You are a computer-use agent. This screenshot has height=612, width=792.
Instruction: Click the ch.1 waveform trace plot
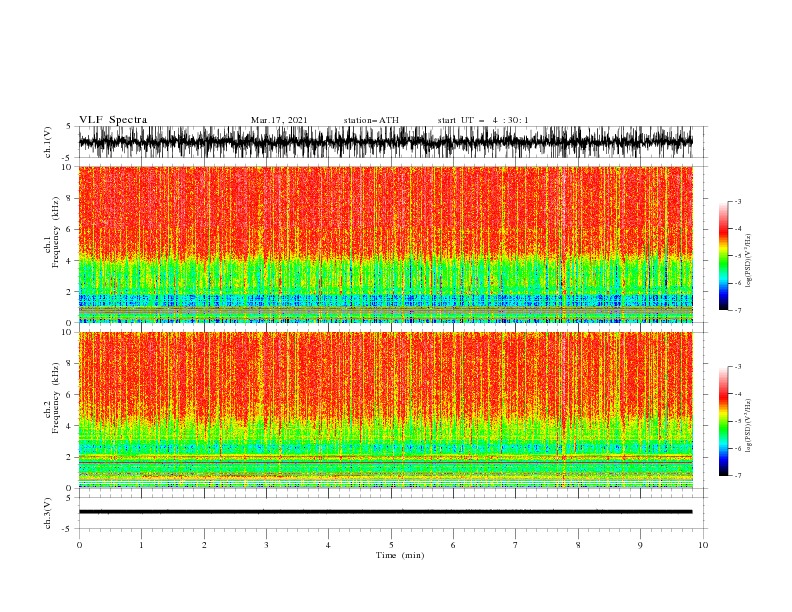(x=385, y=142)
